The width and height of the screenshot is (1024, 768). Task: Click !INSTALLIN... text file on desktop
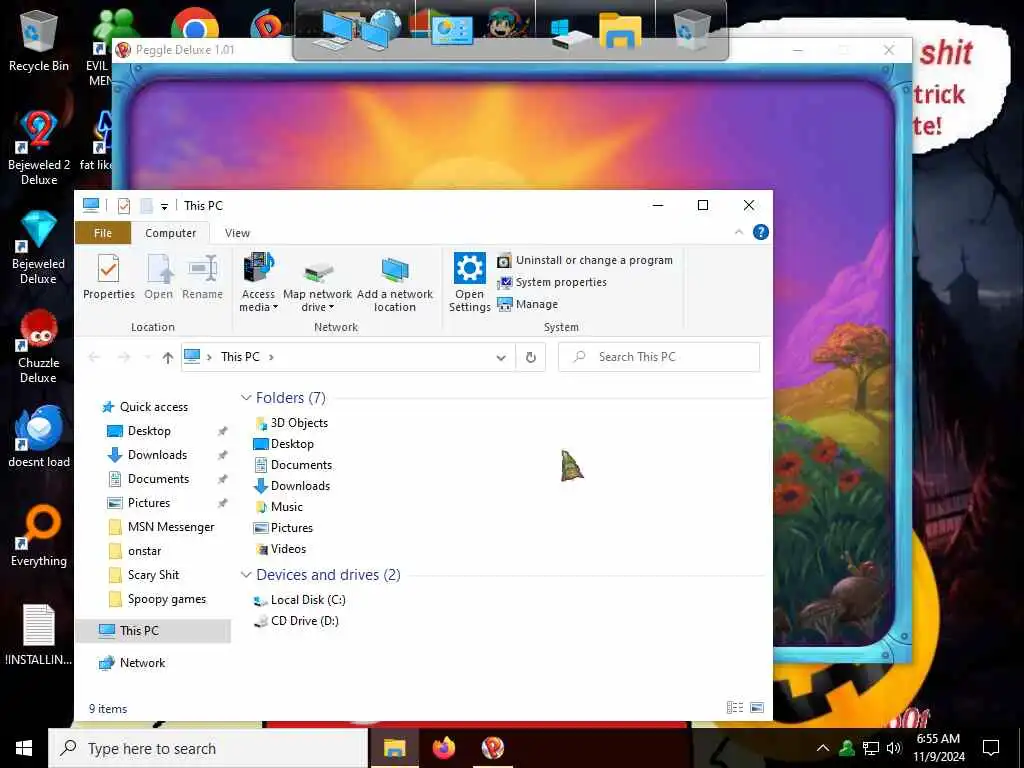39,635
